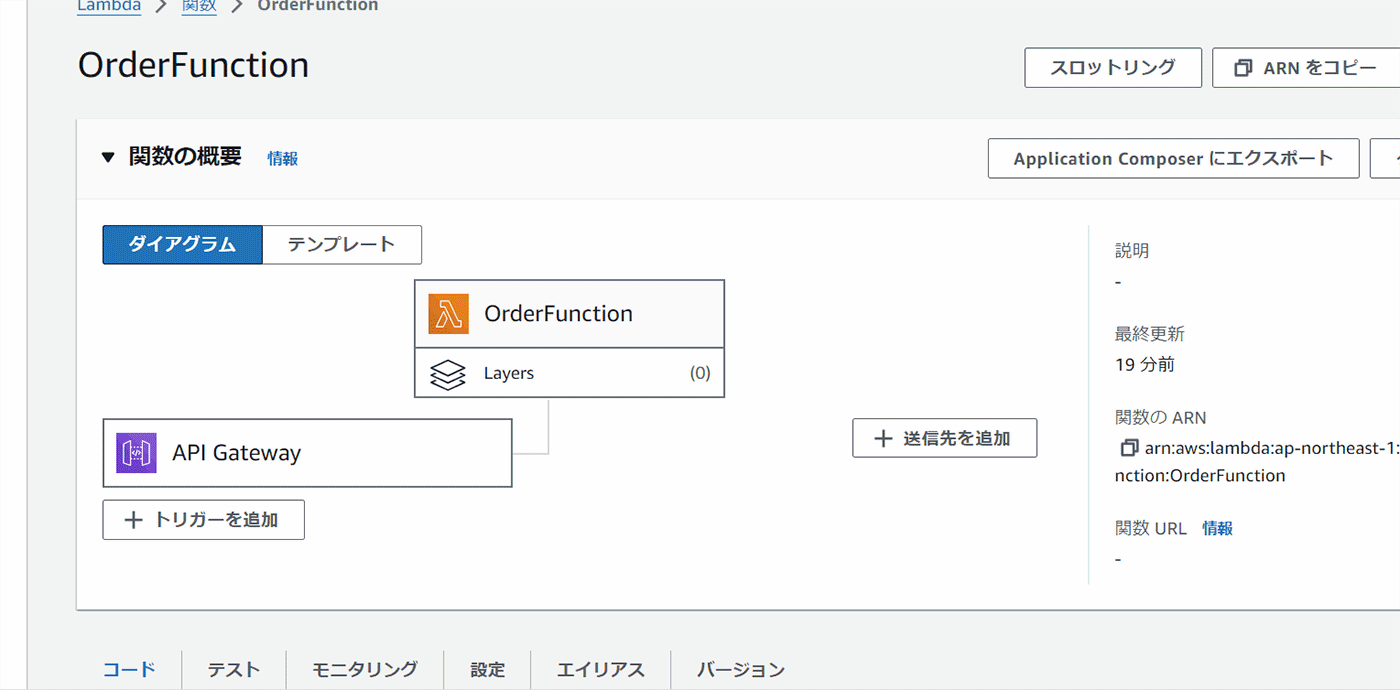Open the 情報 link beside 関数 URL
This screenshot has width=1400, height=690.
[x=1218, y=529]
